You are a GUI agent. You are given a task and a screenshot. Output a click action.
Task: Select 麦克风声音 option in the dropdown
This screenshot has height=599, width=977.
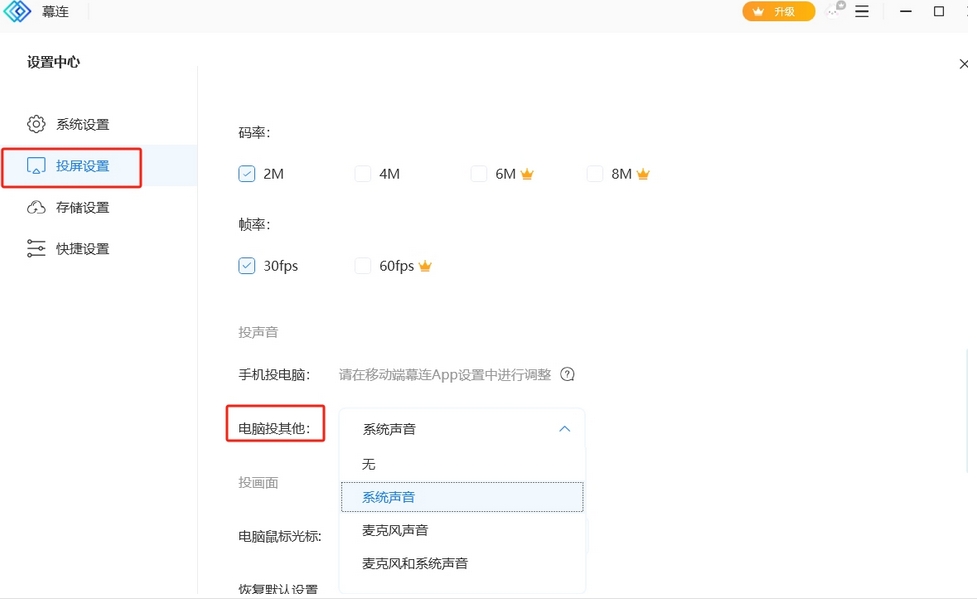pyautogui.click(x=395, y=530)
